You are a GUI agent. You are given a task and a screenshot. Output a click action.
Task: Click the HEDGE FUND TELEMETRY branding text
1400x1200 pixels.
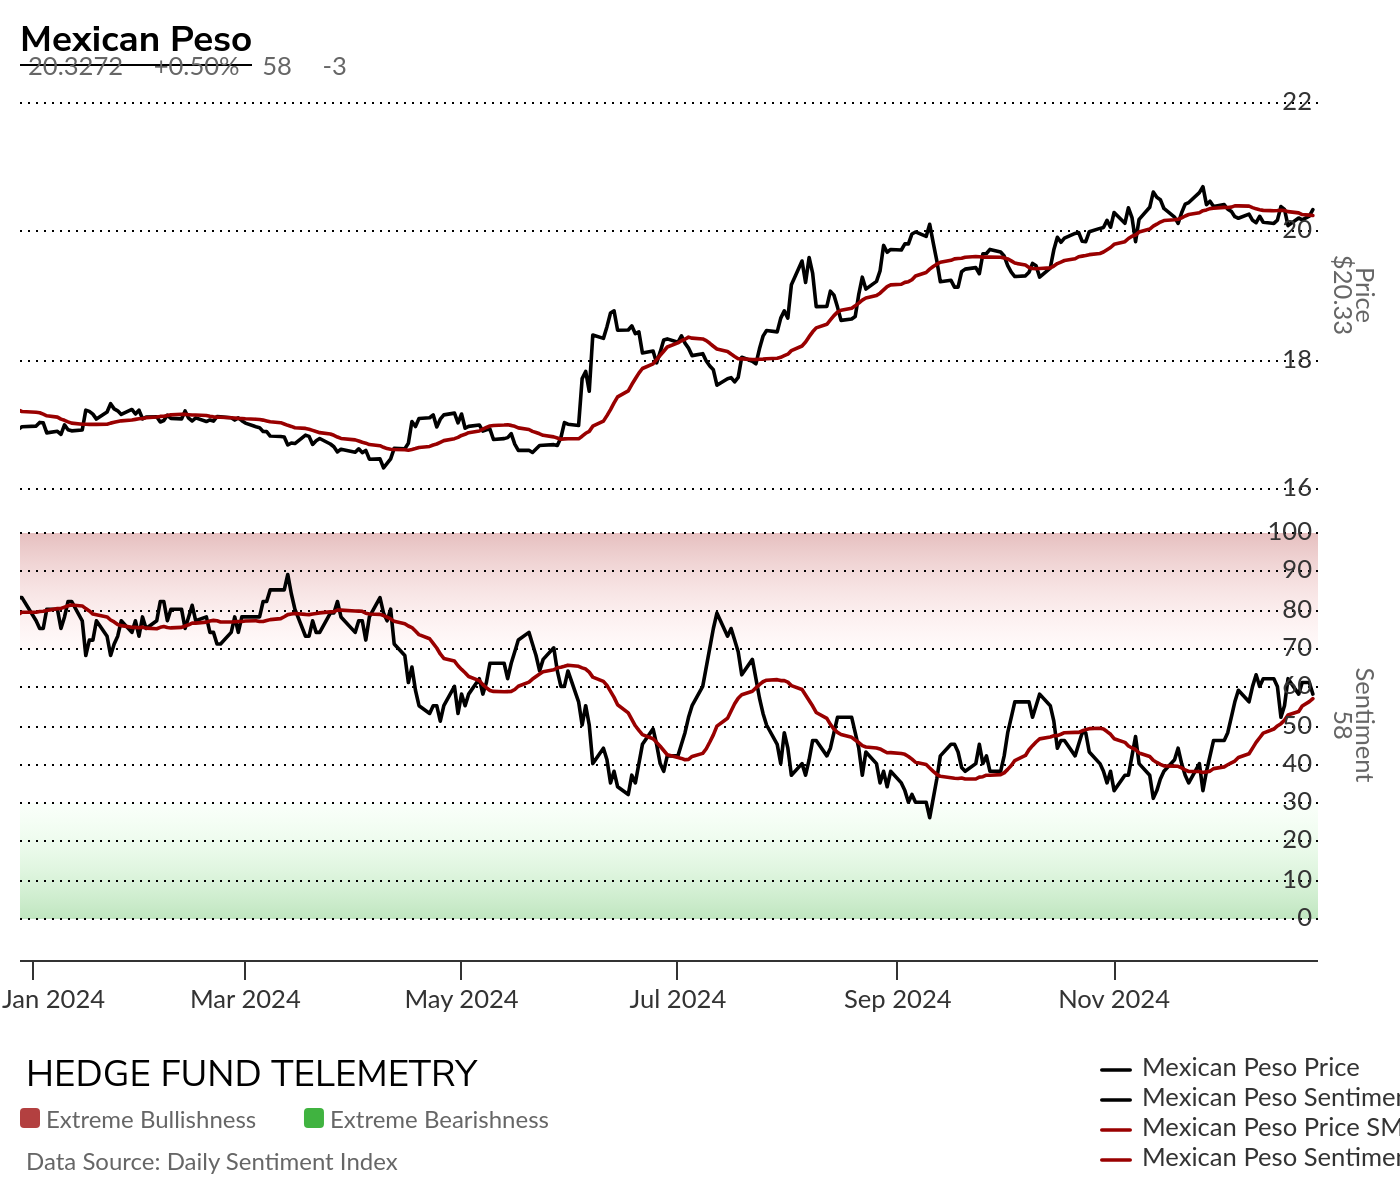point(252,1074)
